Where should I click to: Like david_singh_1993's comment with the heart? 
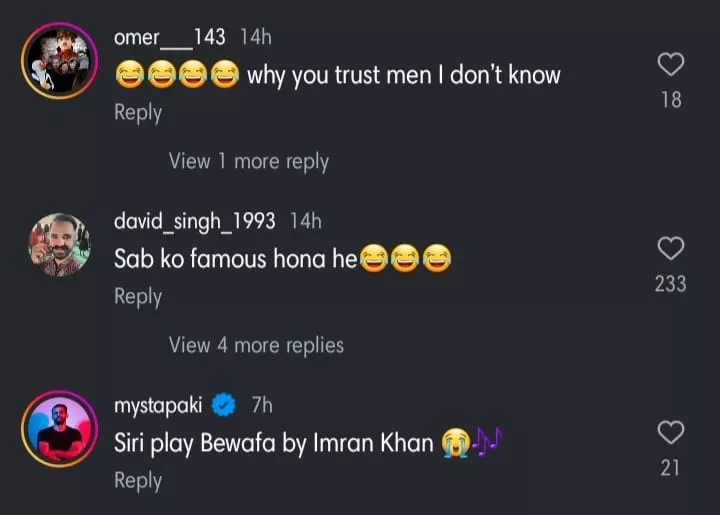[671, 248]
